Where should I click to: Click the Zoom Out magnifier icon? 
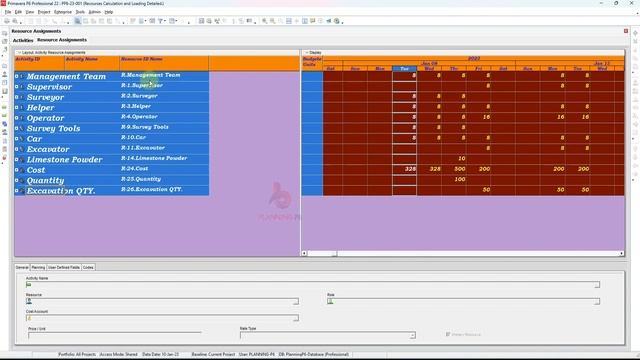coord(273,21)
